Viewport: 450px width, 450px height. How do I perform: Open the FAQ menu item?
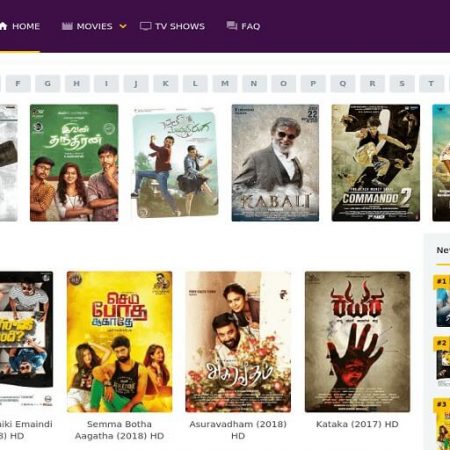click(243, 26)
